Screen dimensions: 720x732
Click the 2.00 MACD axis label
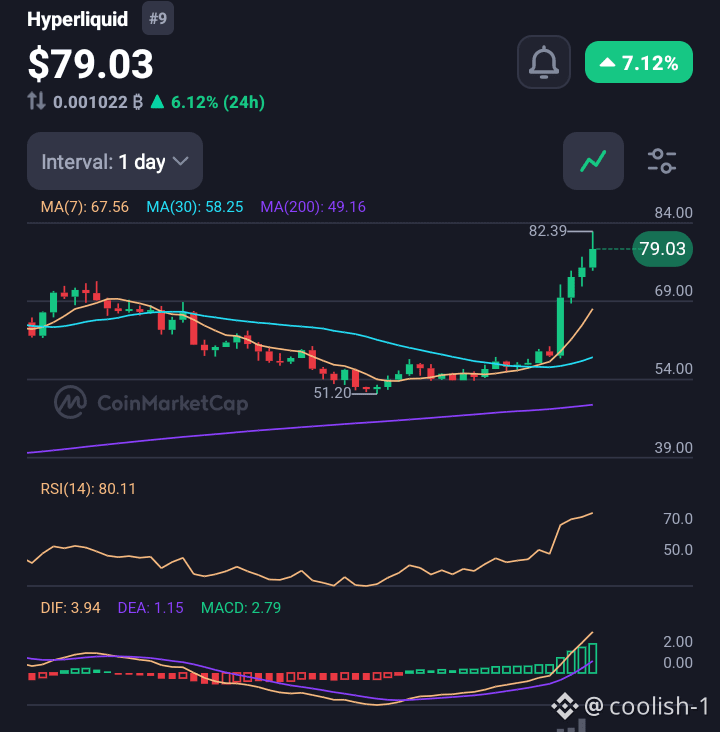point(678,641)
